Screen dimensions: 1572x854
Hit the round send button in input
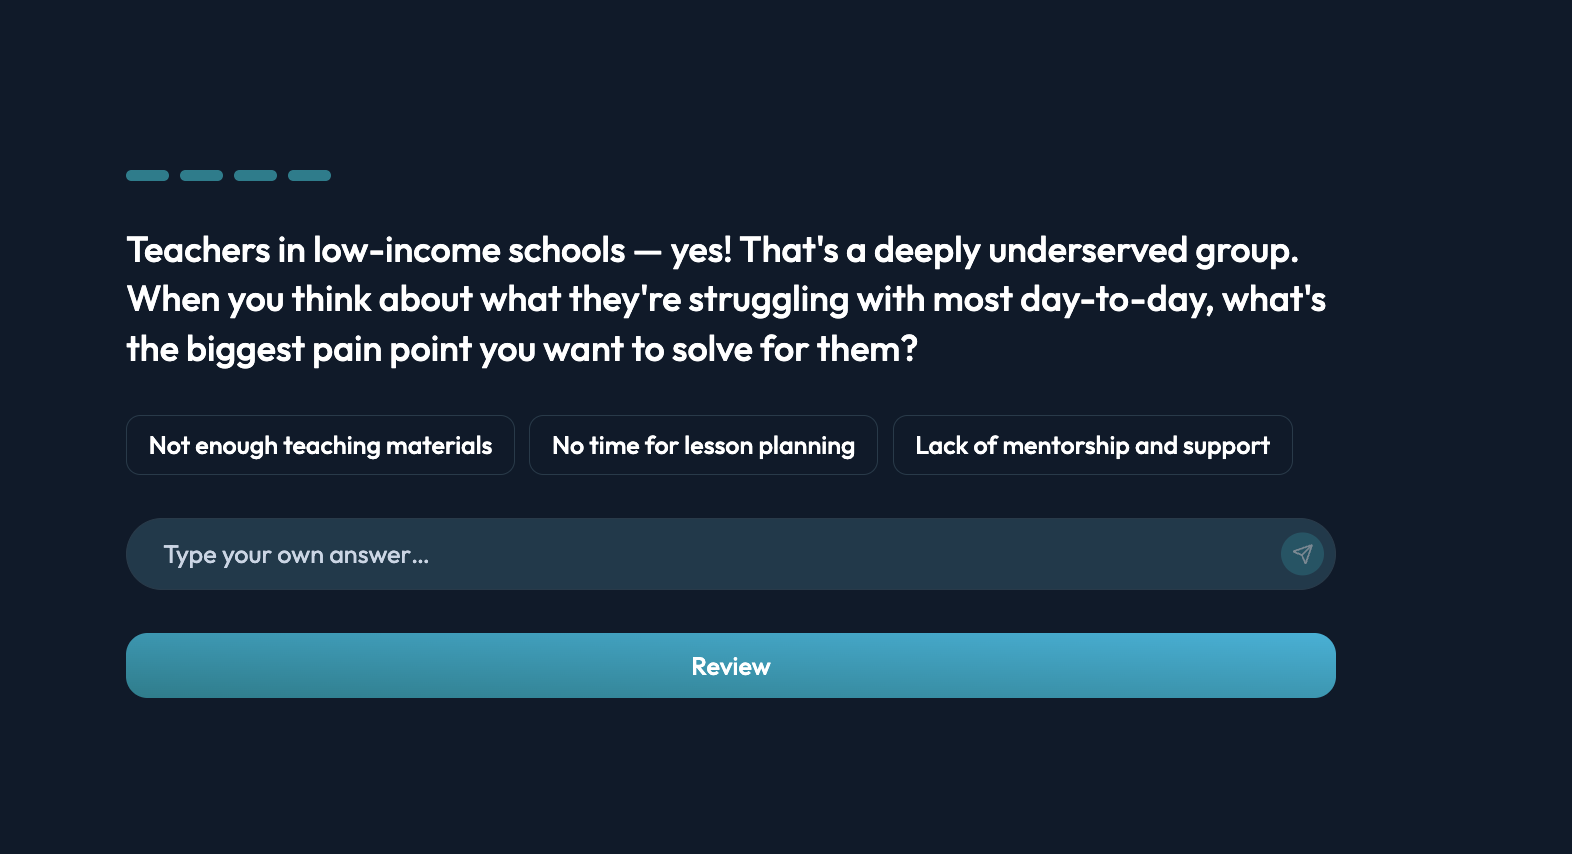click(1302, 554)
